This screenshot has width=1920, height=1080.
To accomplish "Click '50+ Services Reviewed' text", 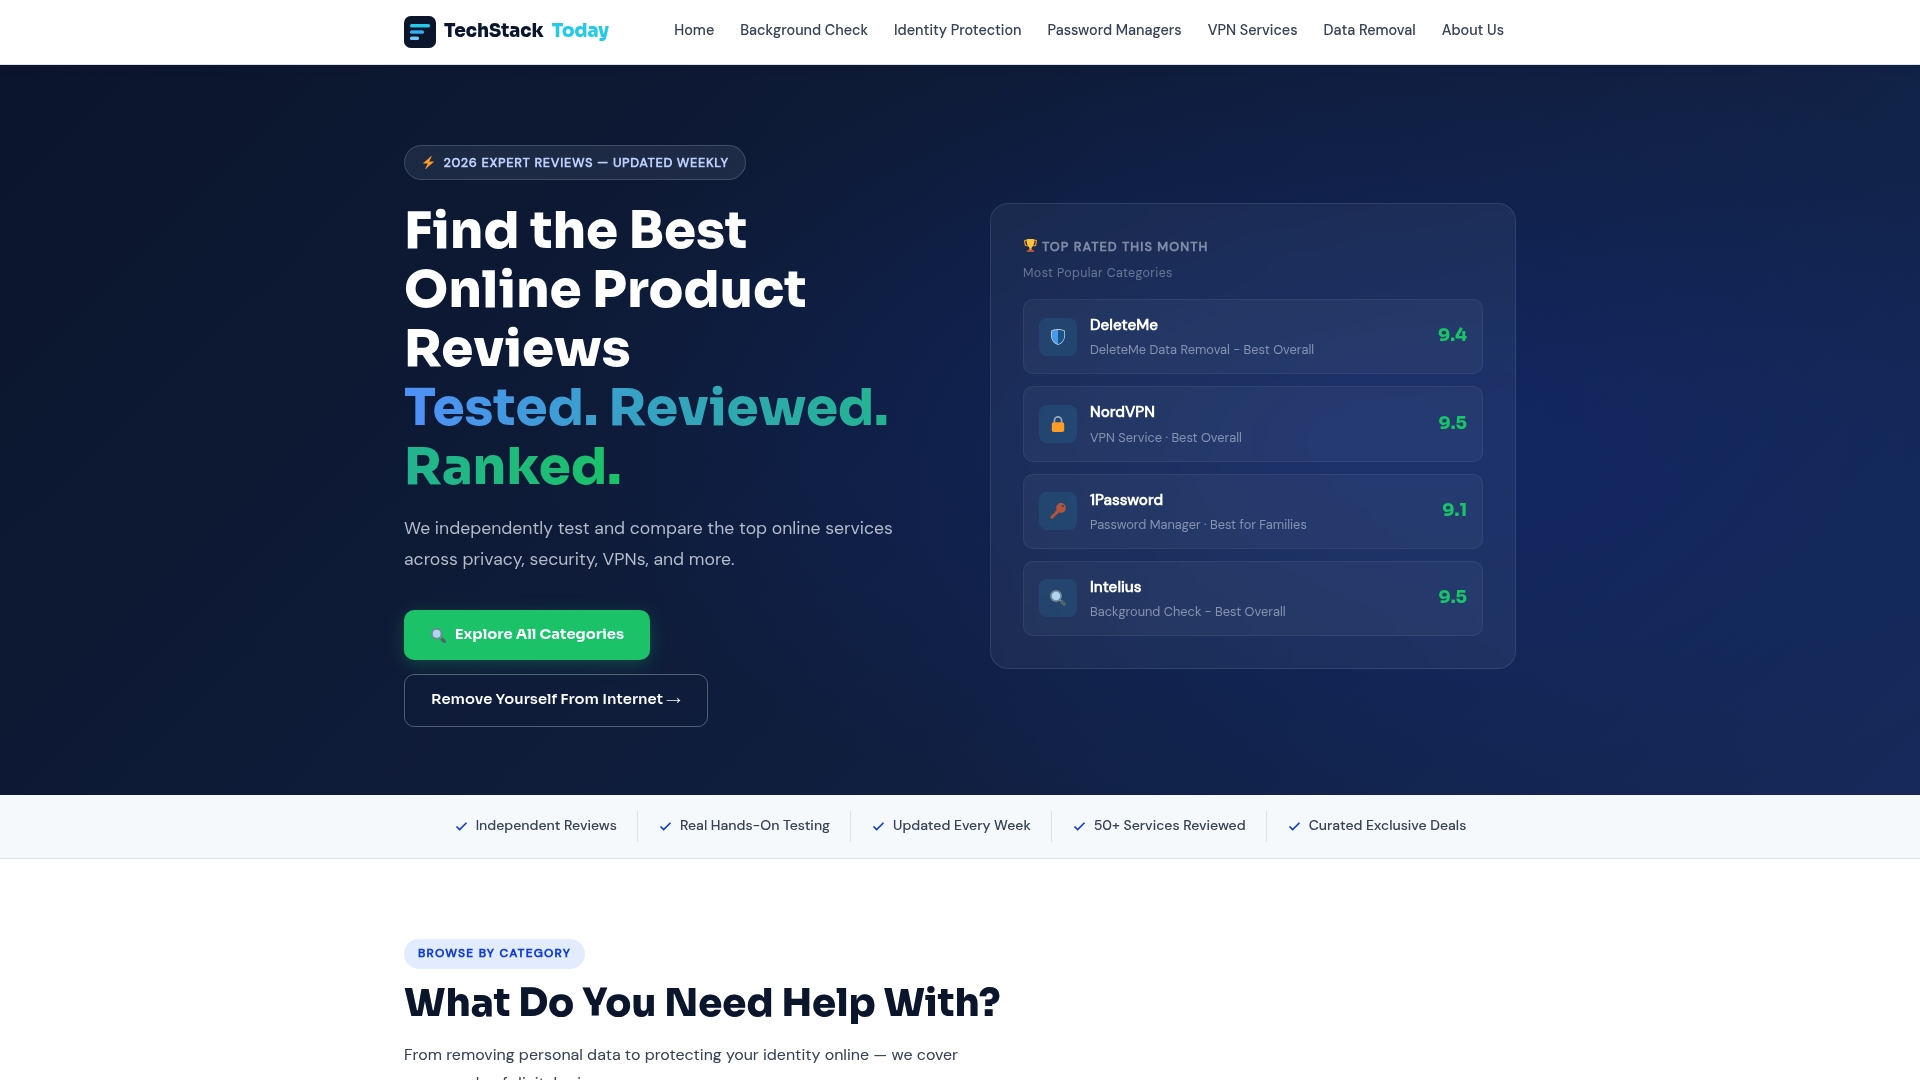I will click(1169, 826).
